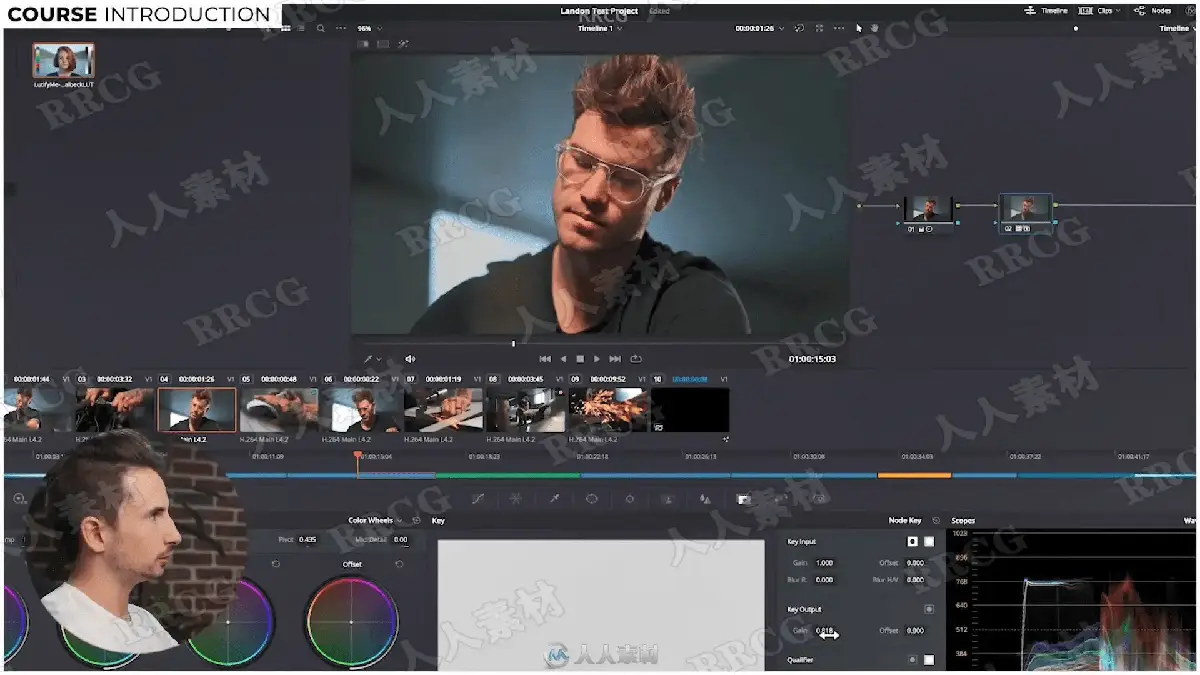Click the viewer scrub bar playhead
The width and height of the screenshot is (1200, 675).
513,344
